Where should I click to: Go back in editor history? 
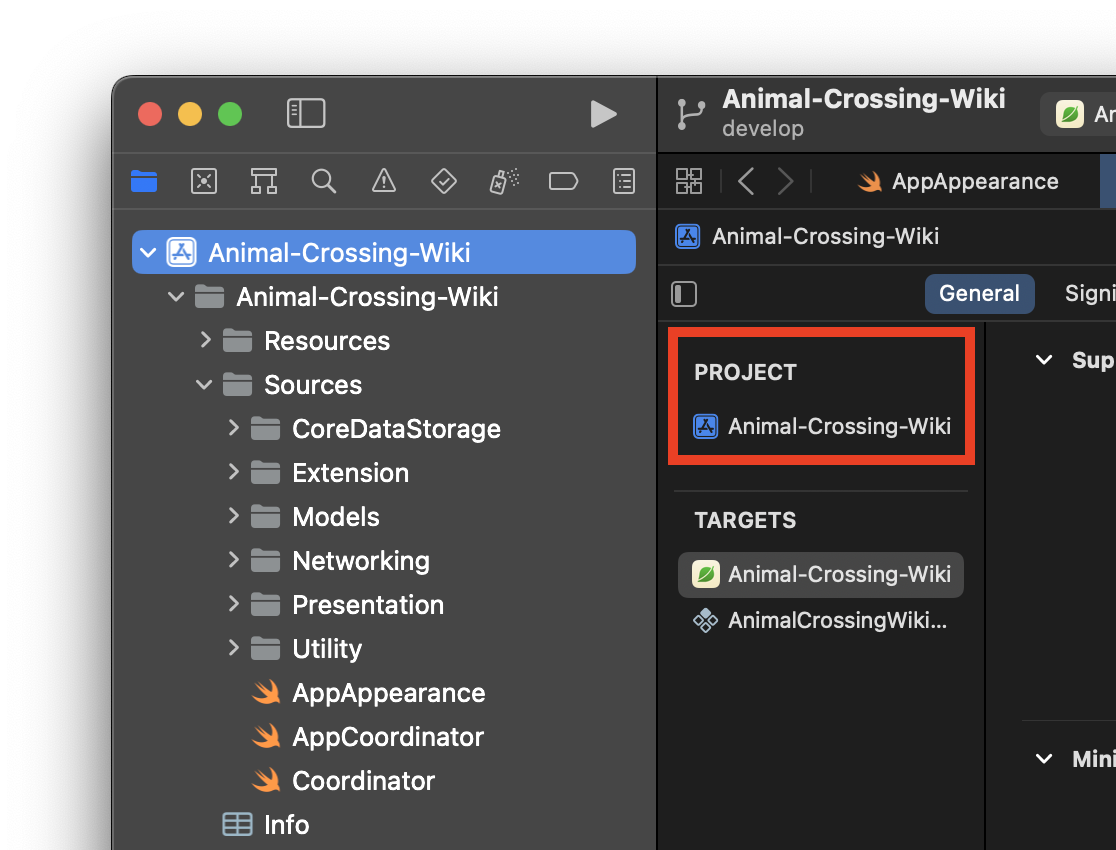click(745, 181)
